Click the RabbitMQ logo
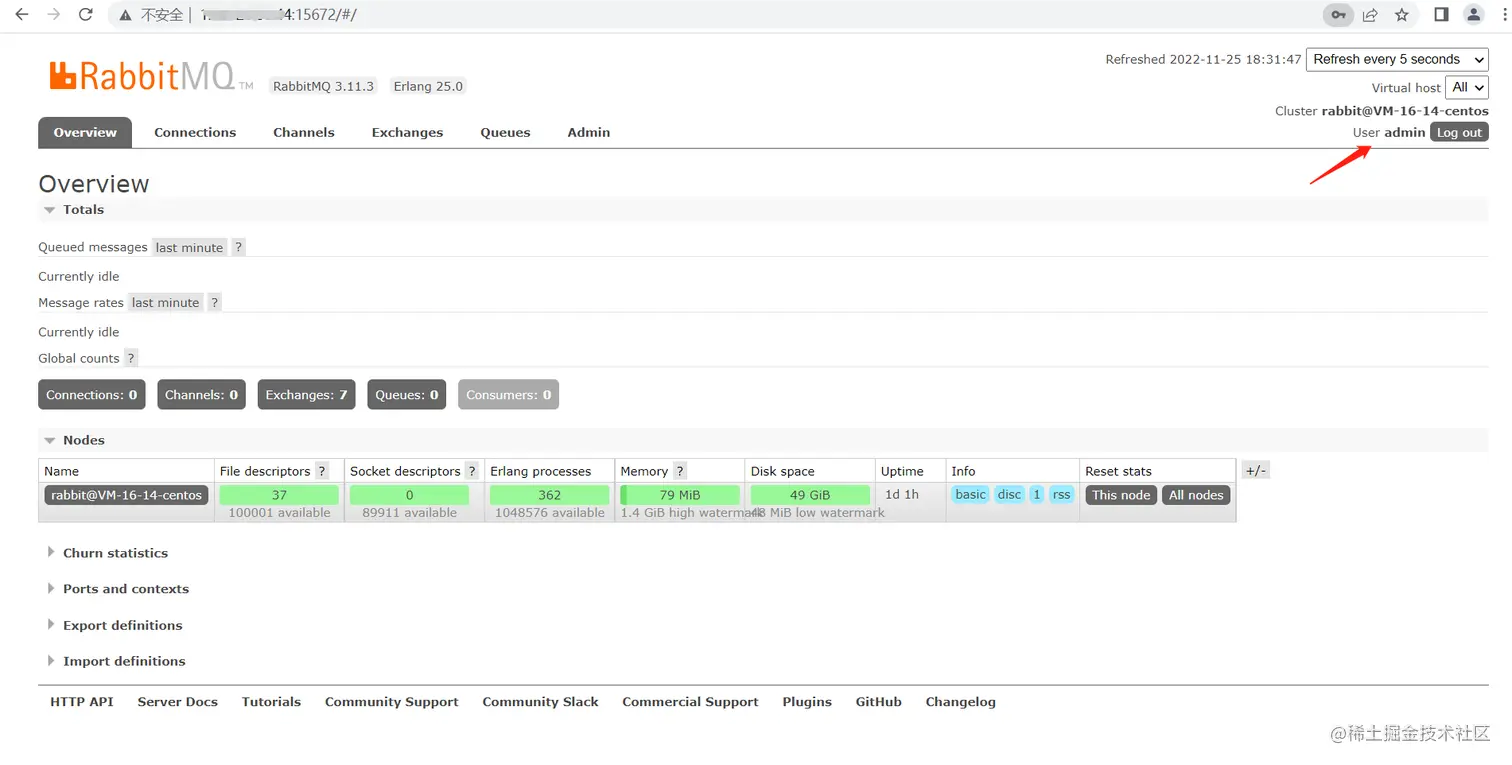The height and width of the screenshot is (765, 1512). coord(150,76)
